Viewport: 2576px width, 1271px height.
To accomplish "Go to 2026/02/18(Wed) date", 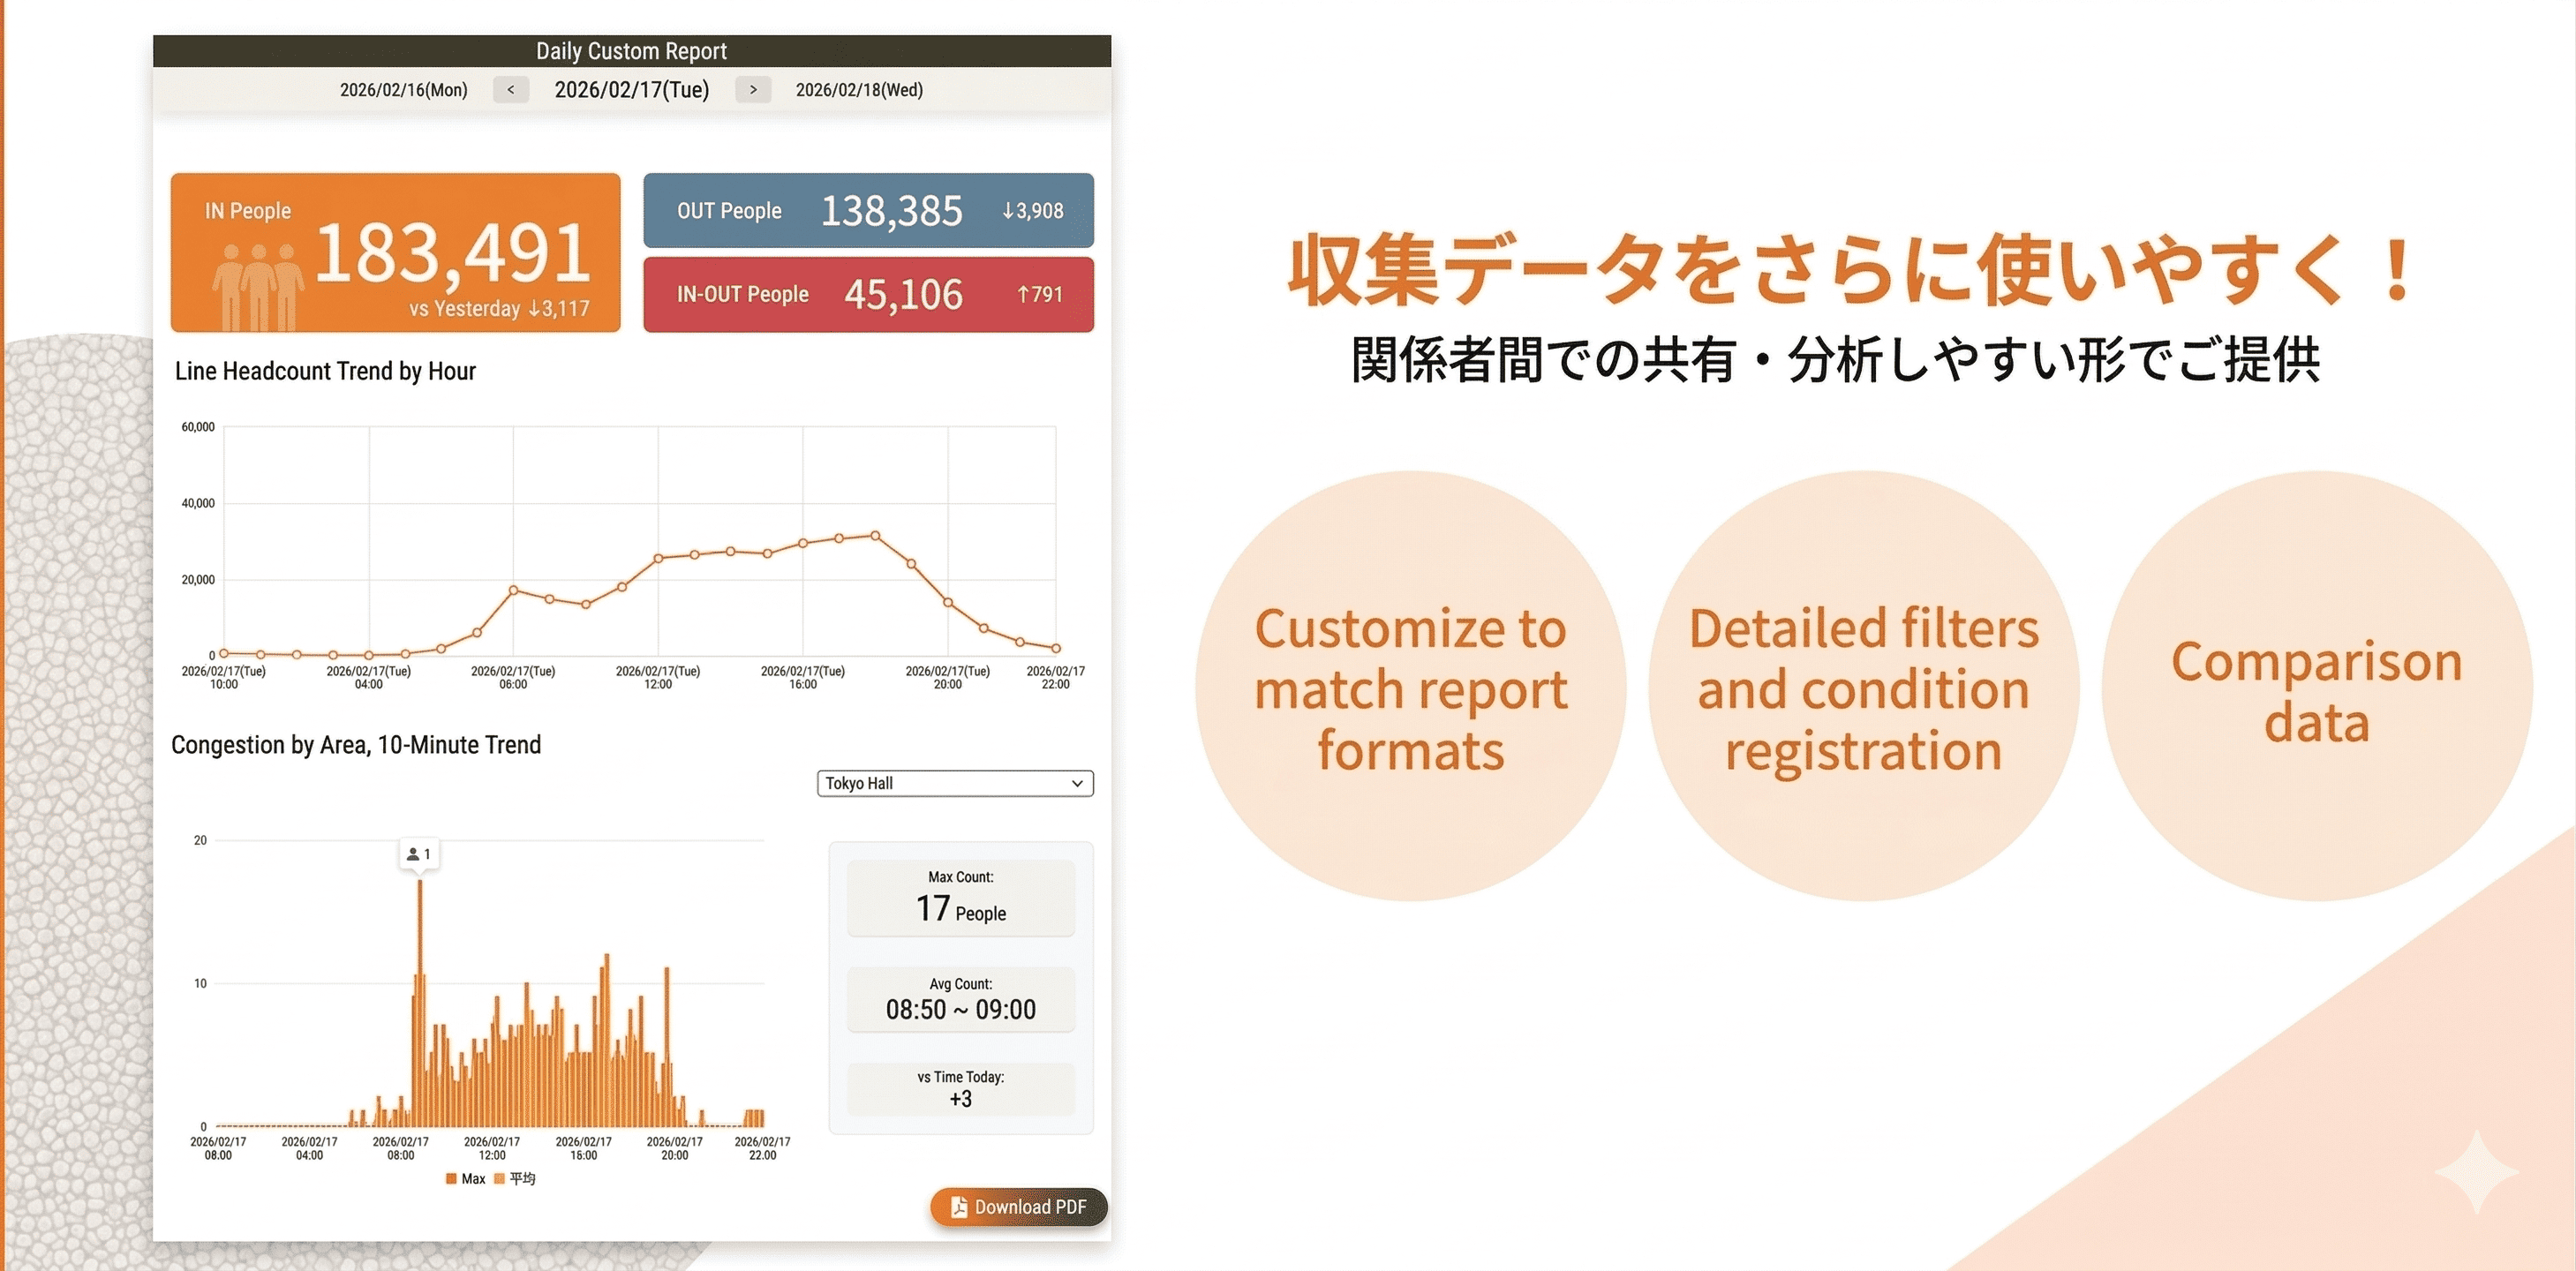I will [859, 90].
